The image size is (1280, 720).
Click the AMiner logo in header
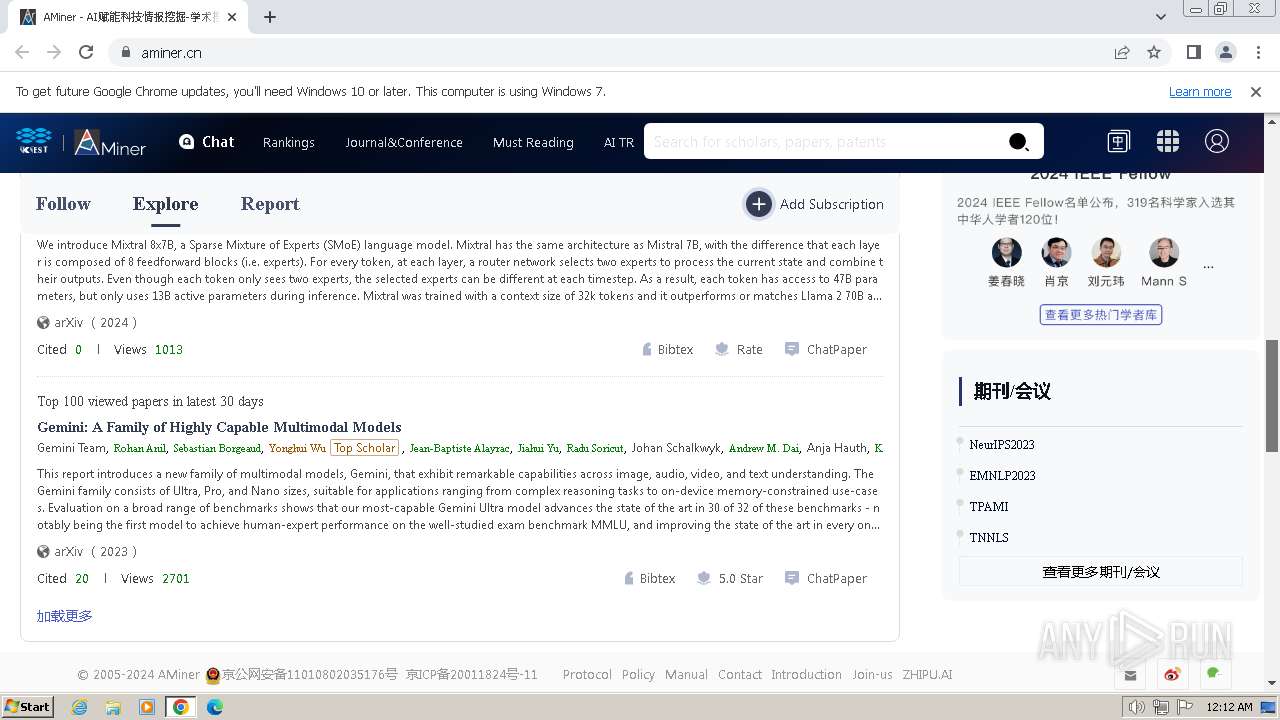pyautogui.click(x=110, y=142)
